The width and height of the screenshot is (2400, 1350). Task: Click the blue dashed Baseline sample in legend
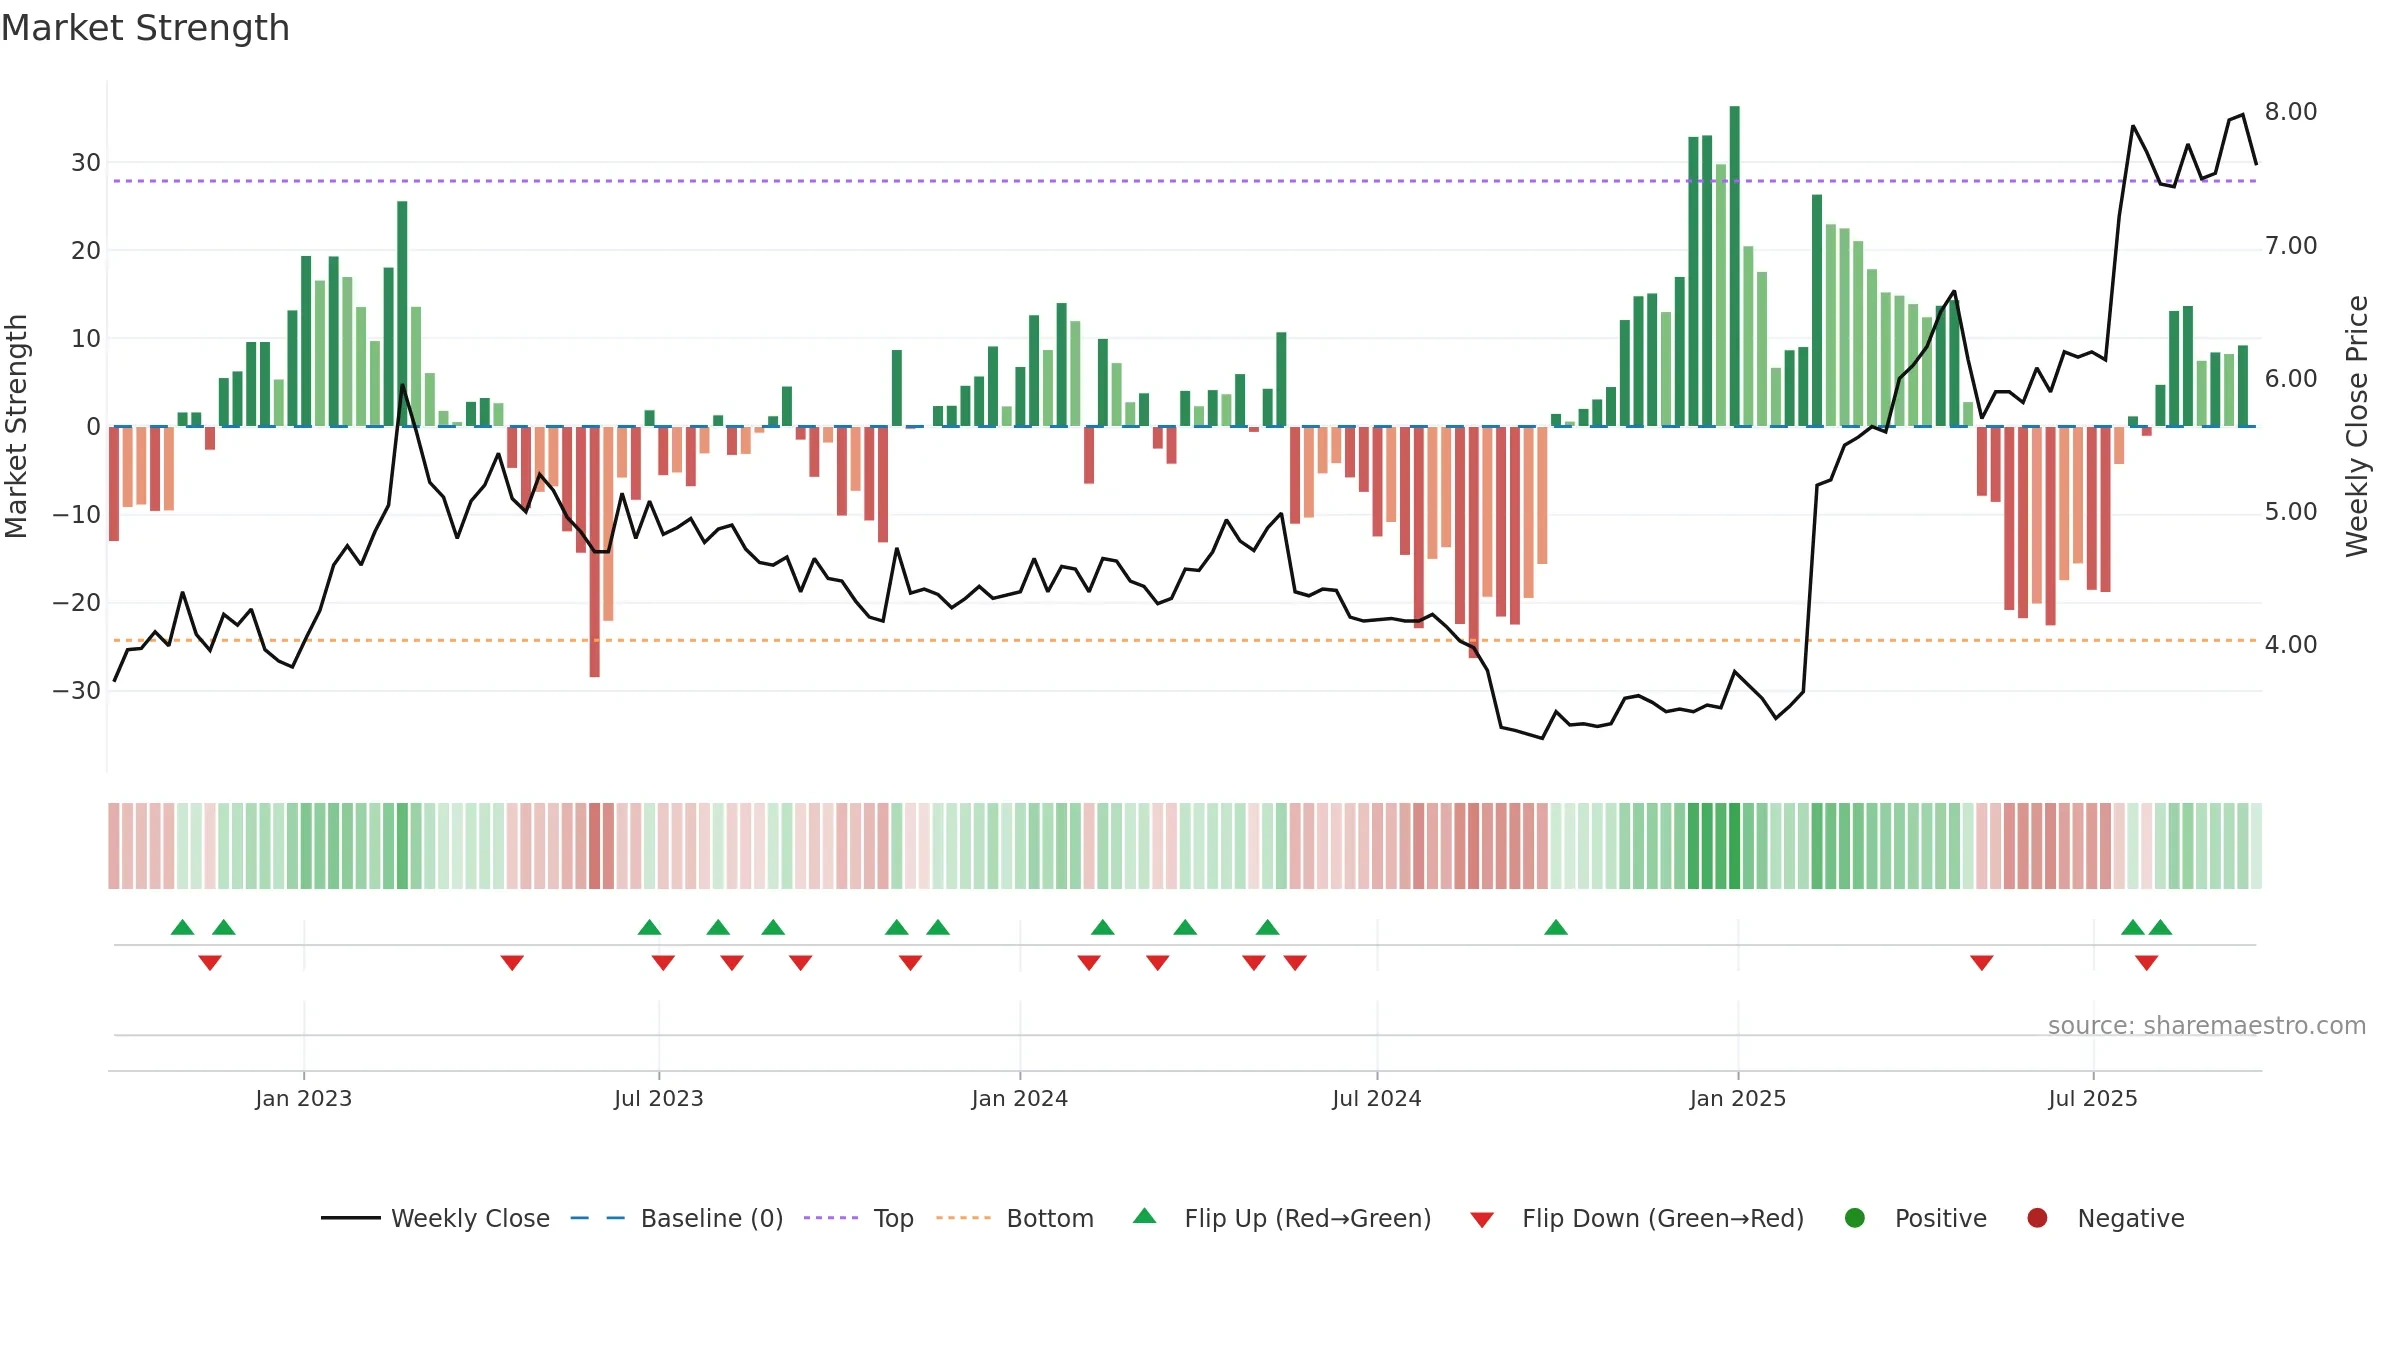[x=598, y=1218]
